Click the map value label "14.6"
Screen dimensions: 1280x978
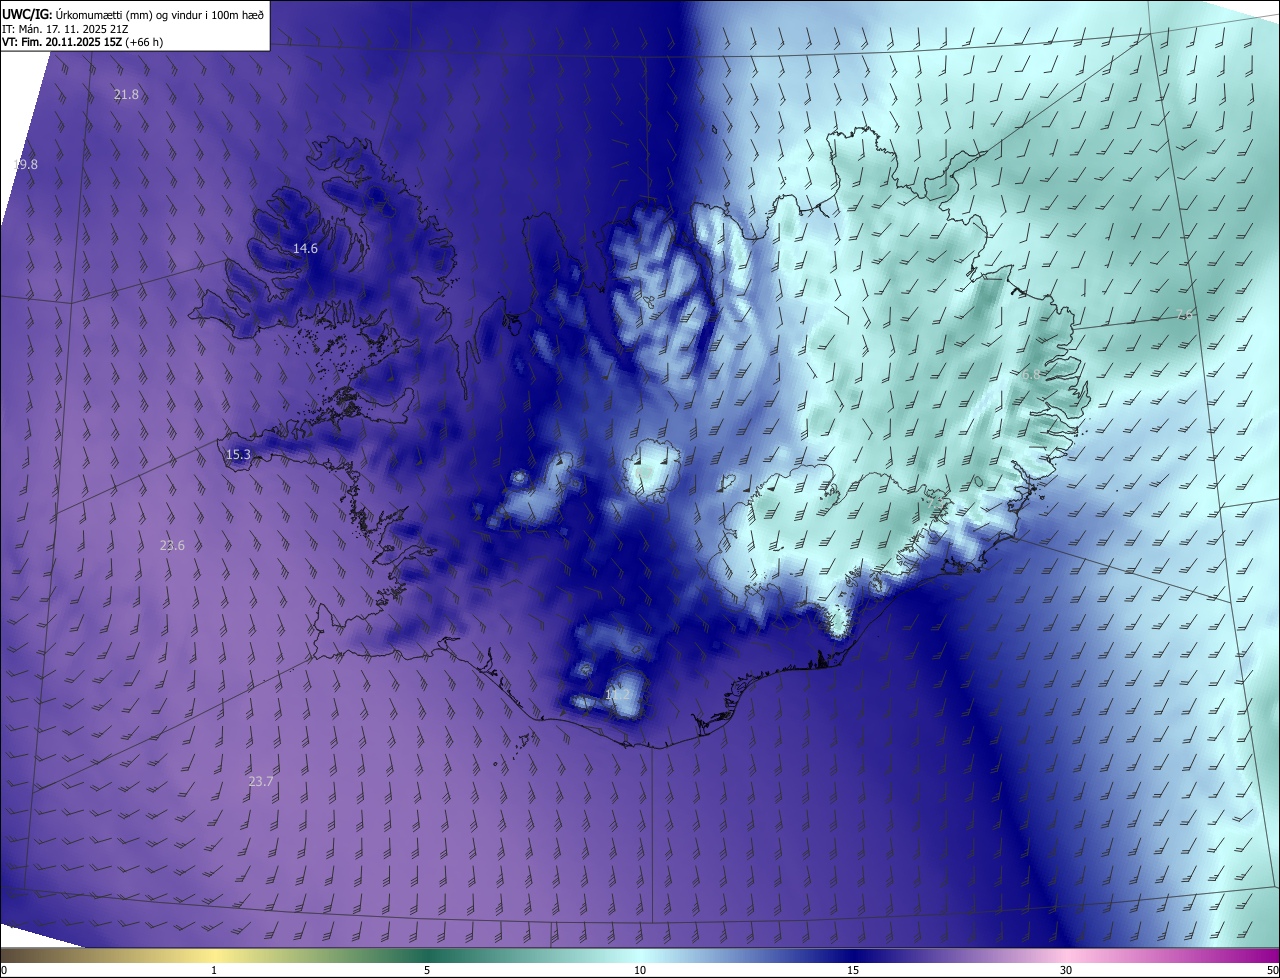tap(305, 248)
